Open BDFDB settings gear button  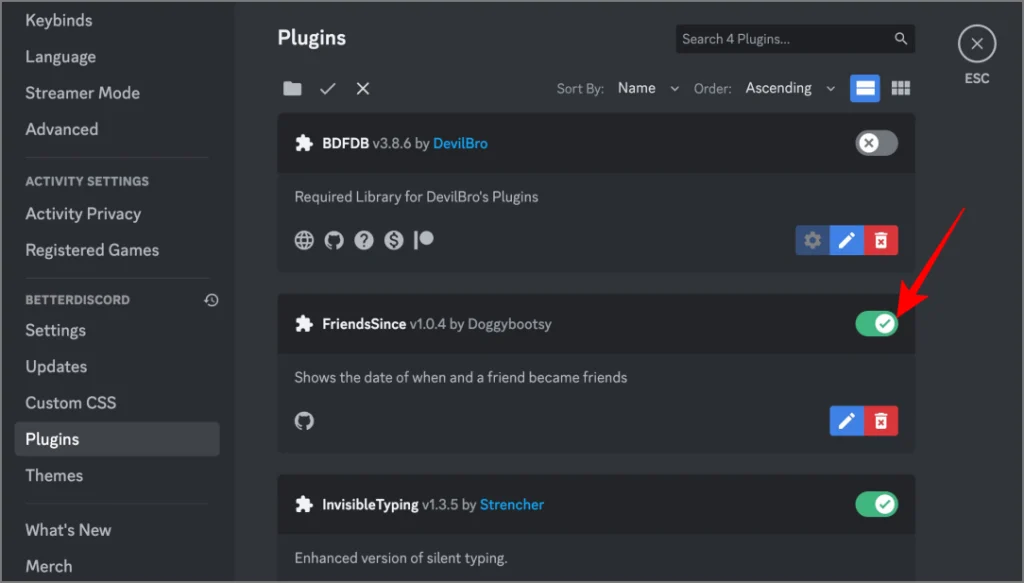coord(812,240)
